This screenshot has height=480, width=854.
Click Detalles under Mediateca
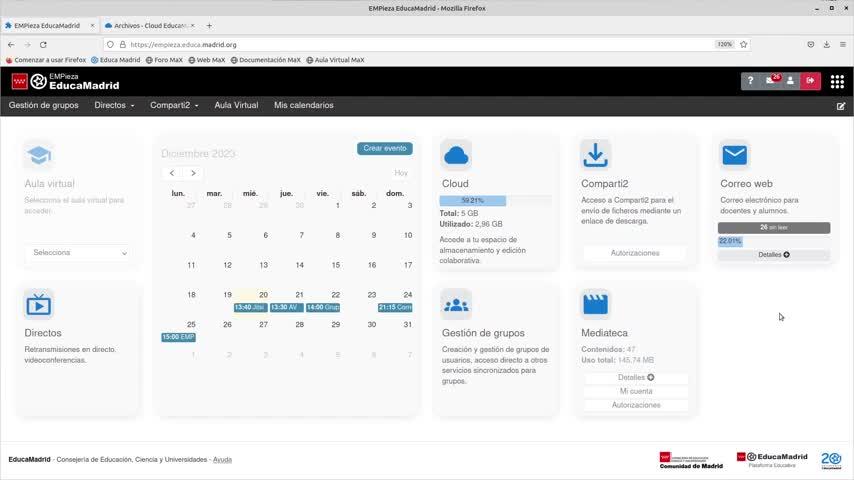pos(636,378)
